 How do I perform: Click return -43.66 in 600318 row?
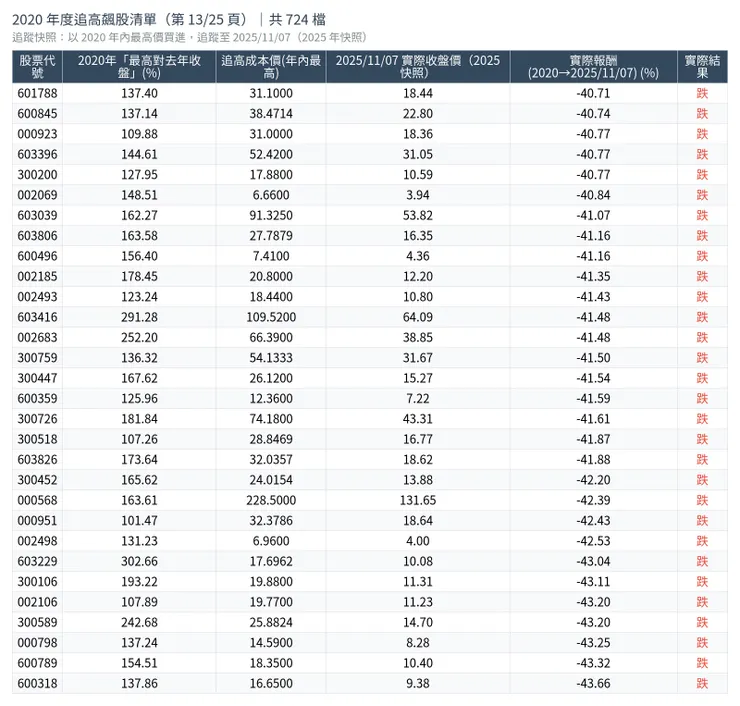593,683
